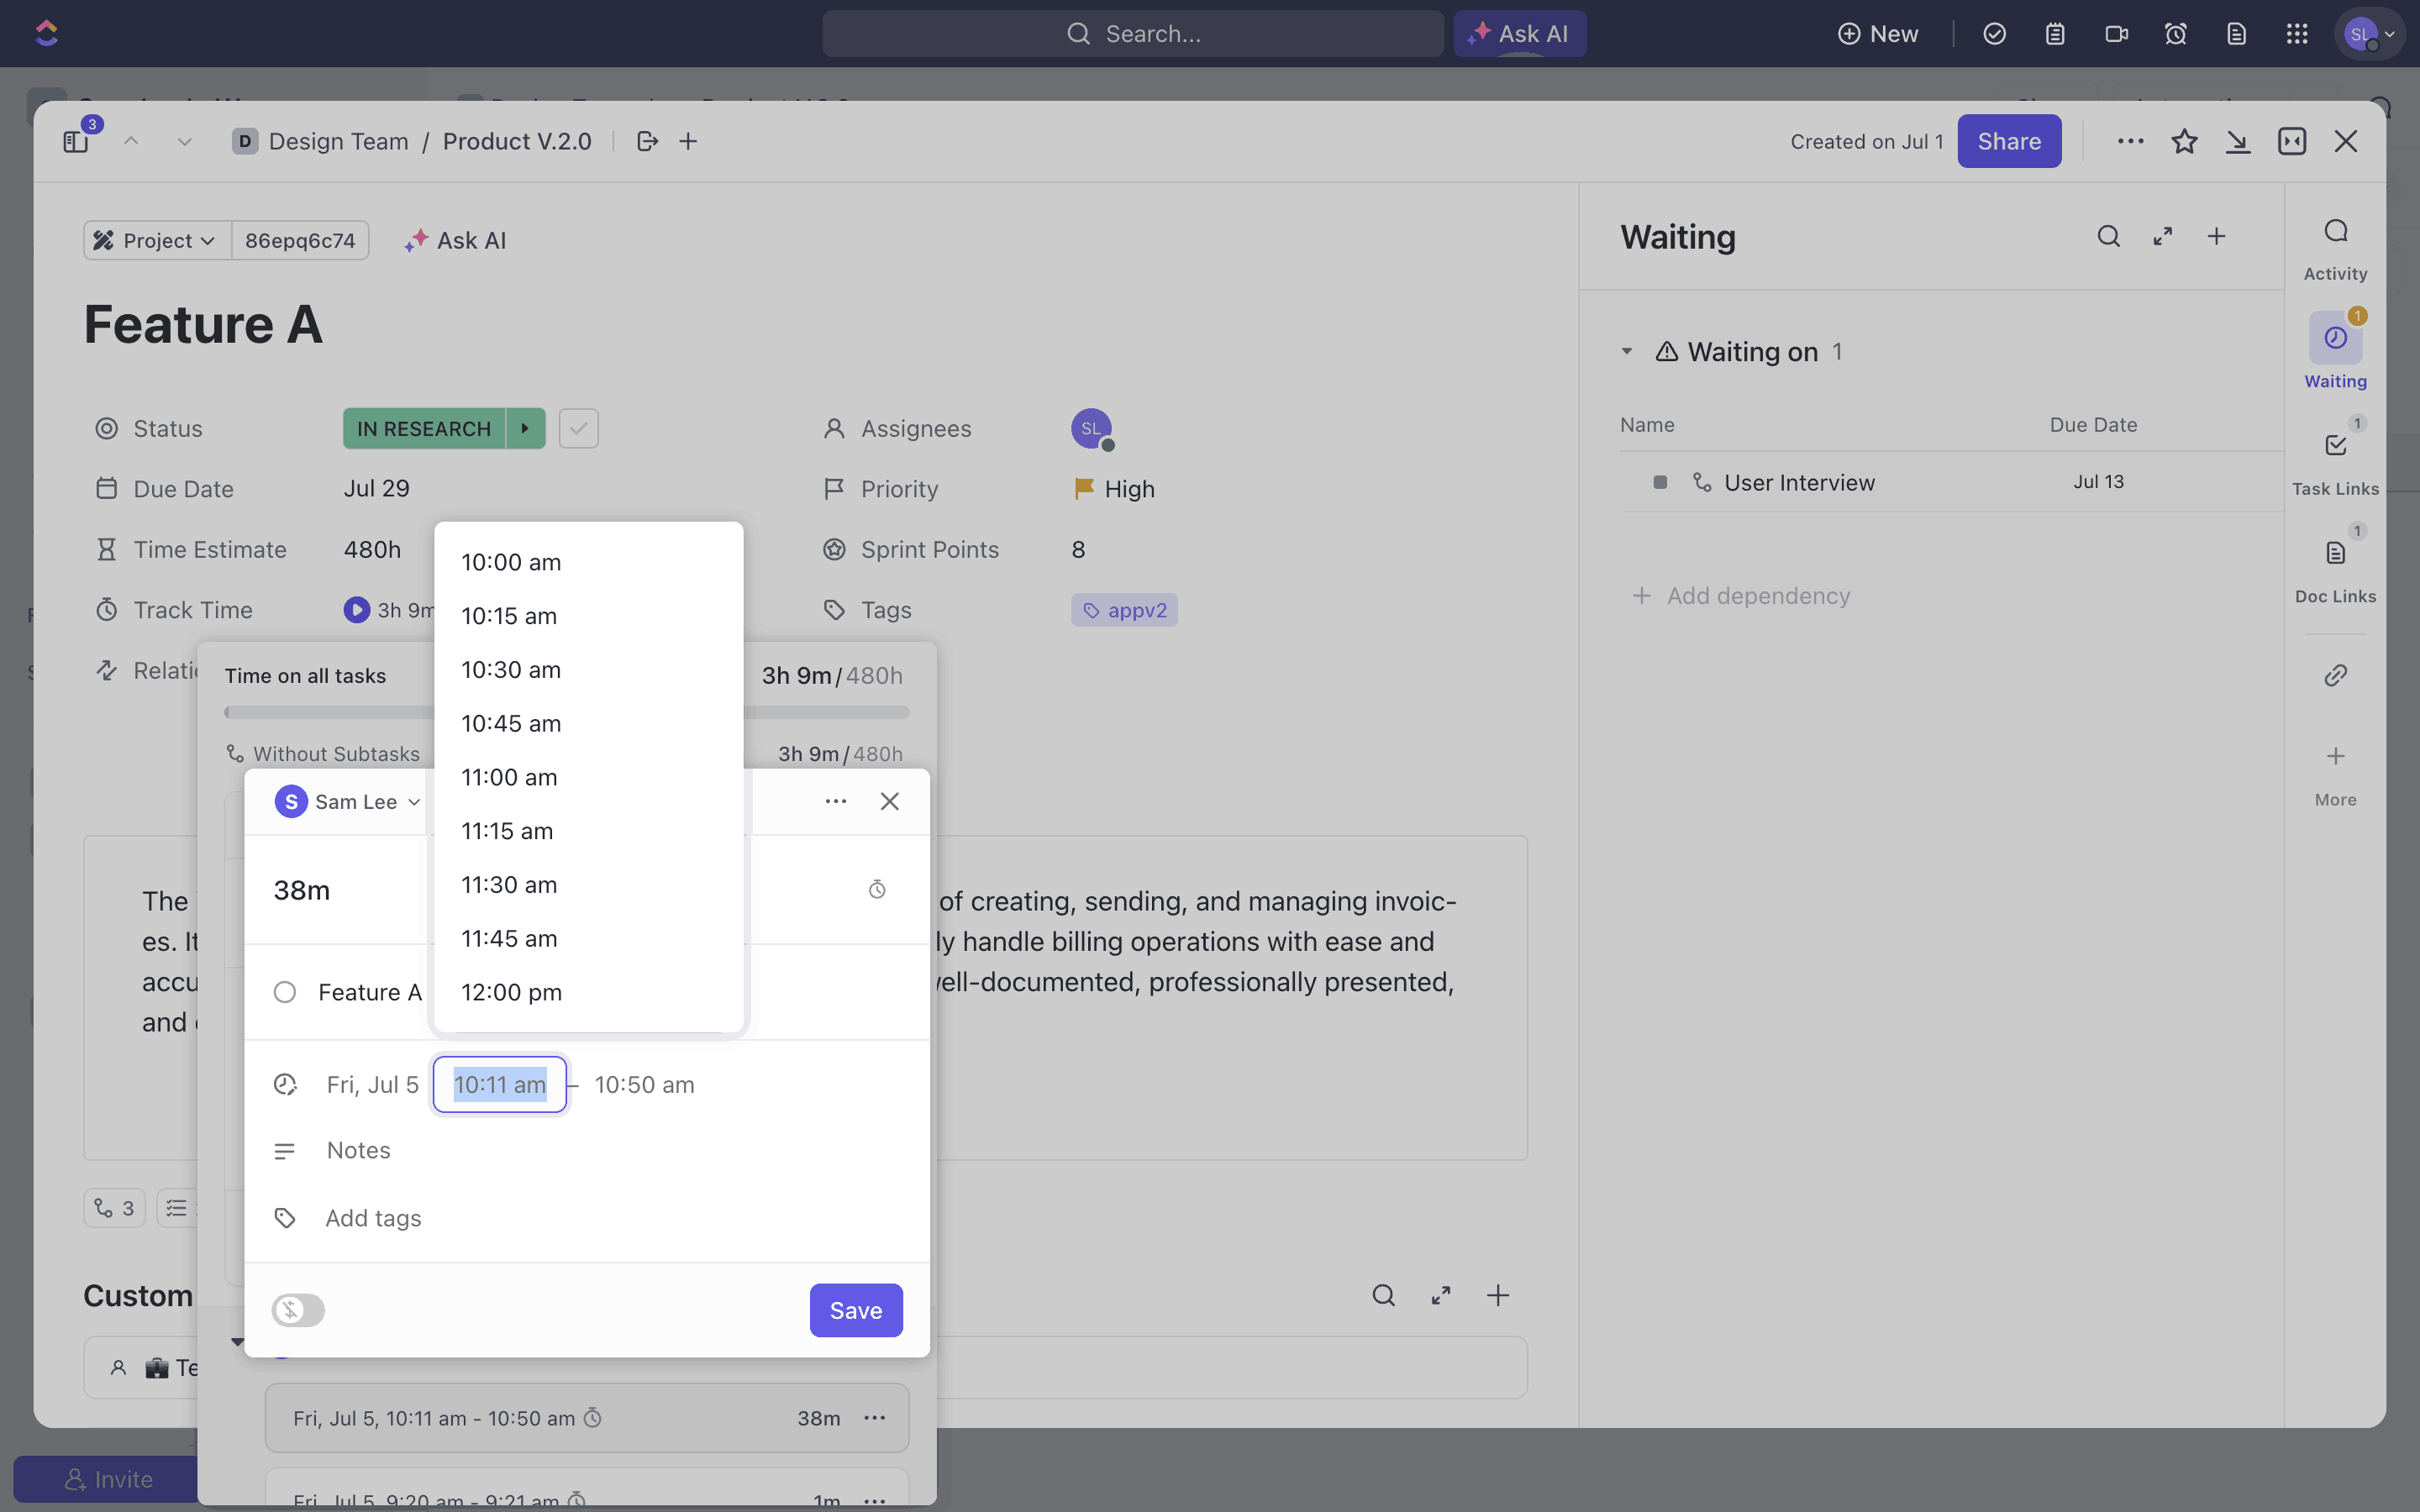Select 11:00 am from the time list
Screen dimensions: 2420x1512
[x=509, y=777]
